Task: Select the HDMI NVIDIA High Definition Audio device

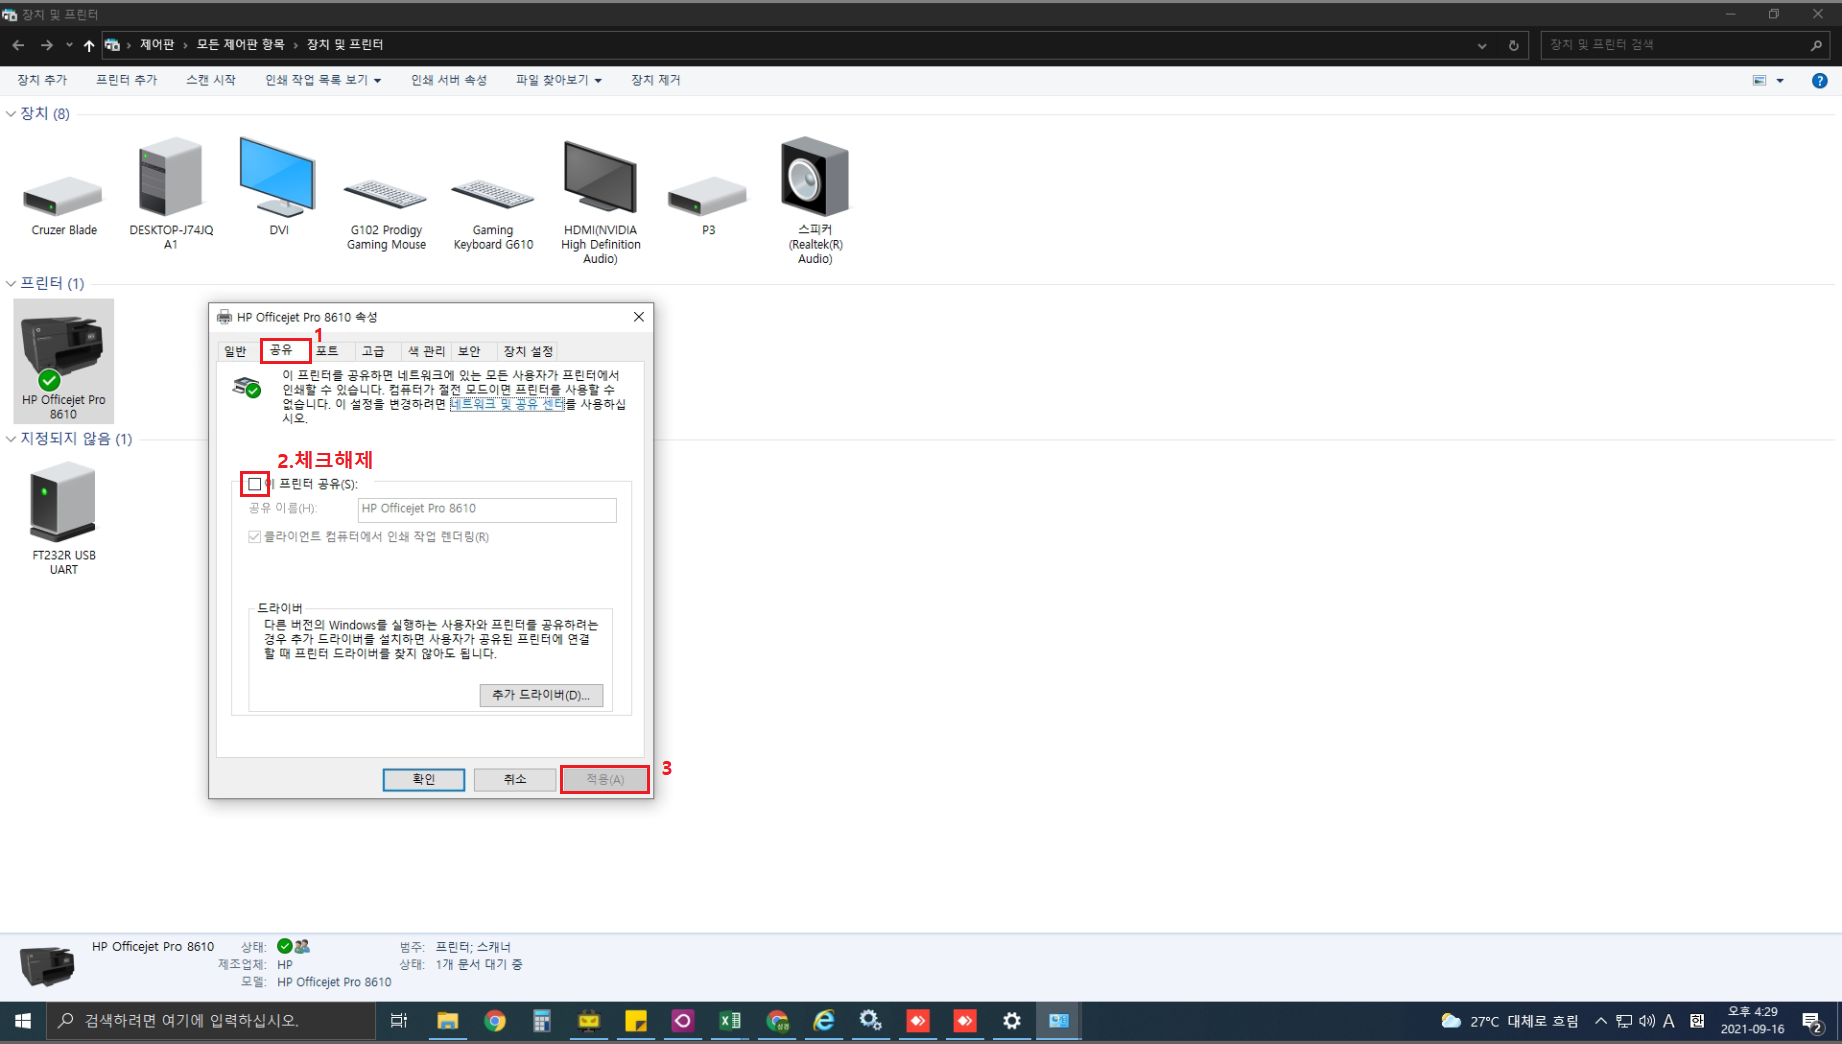Action: click(600, 177)
